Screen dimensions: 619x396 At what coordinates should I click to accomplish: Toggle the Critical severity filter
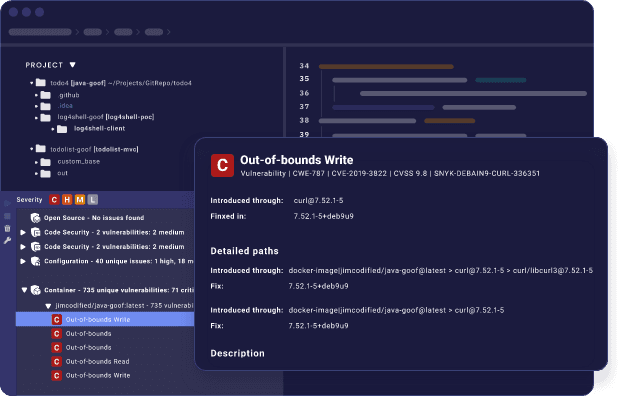[x=54, y=200]
